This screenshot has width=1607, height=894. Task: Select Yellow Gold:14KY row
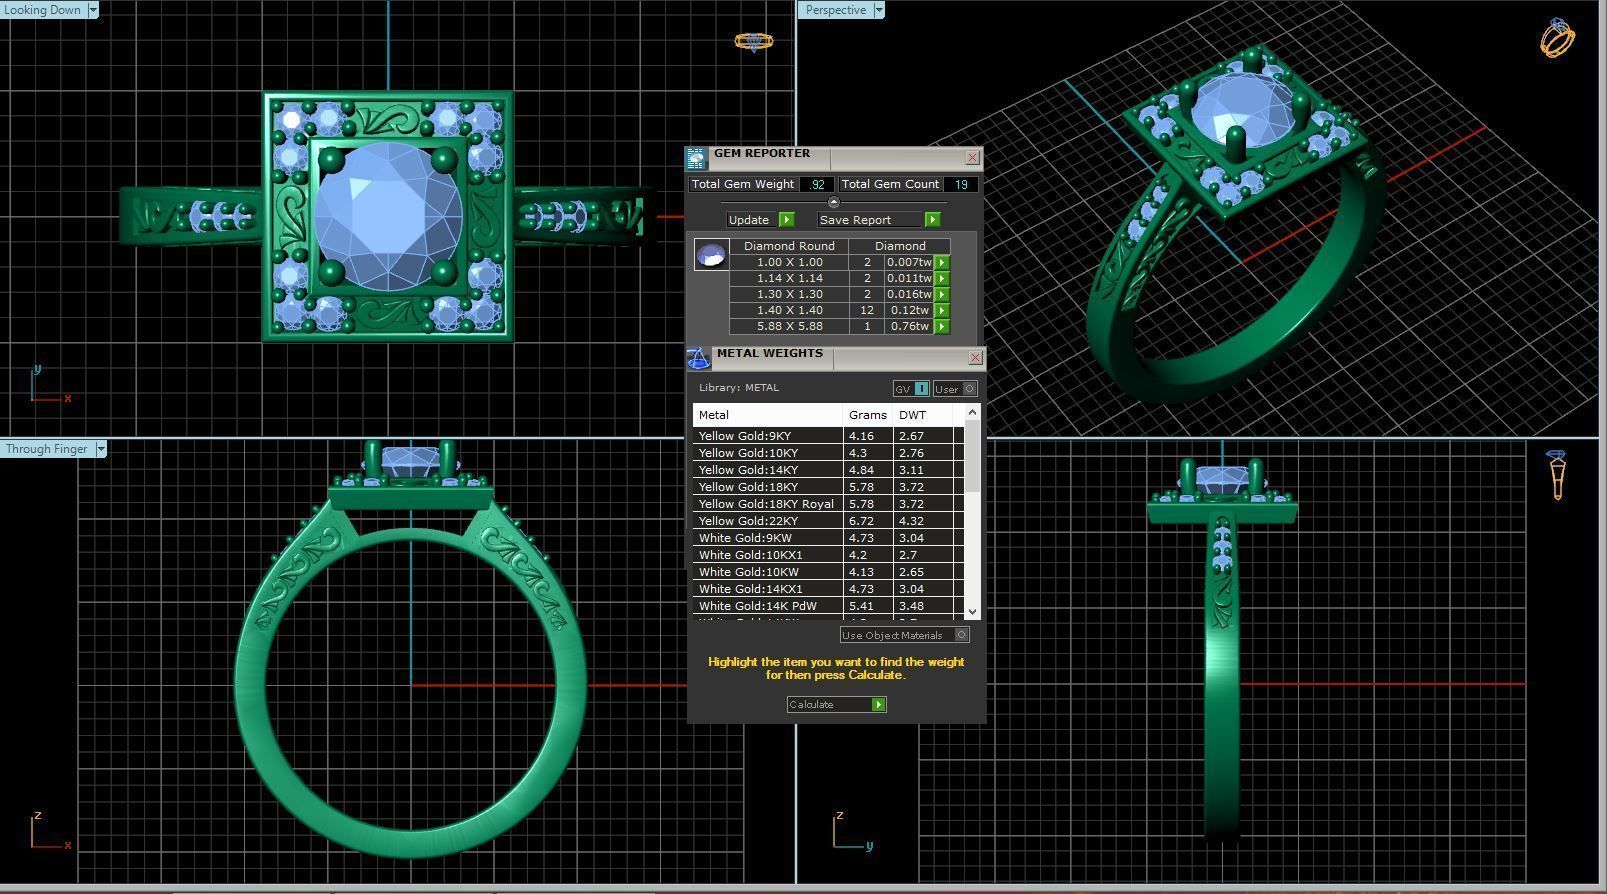[827, 470]
